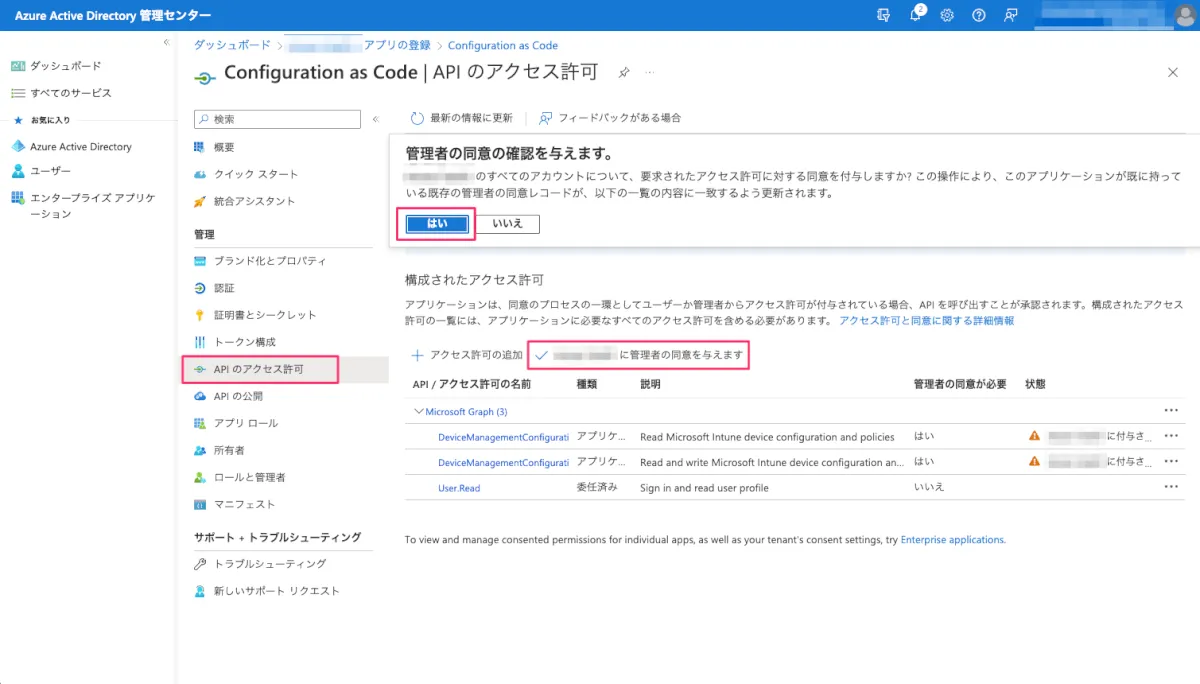Image resolution: width=1200 pixels, height=684 pixels.
Task: Collapse the Microsoft Graph (3) permission group
Action: pos(418,412)
